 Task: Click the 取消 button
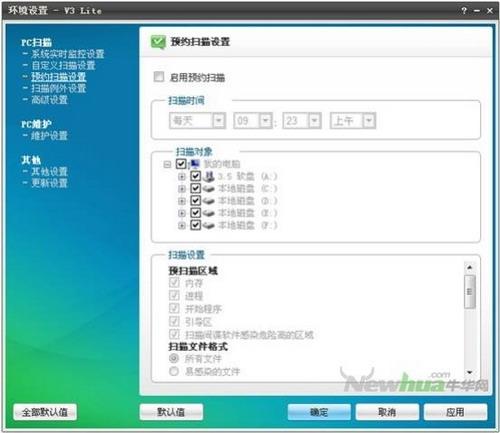(387, 412)
